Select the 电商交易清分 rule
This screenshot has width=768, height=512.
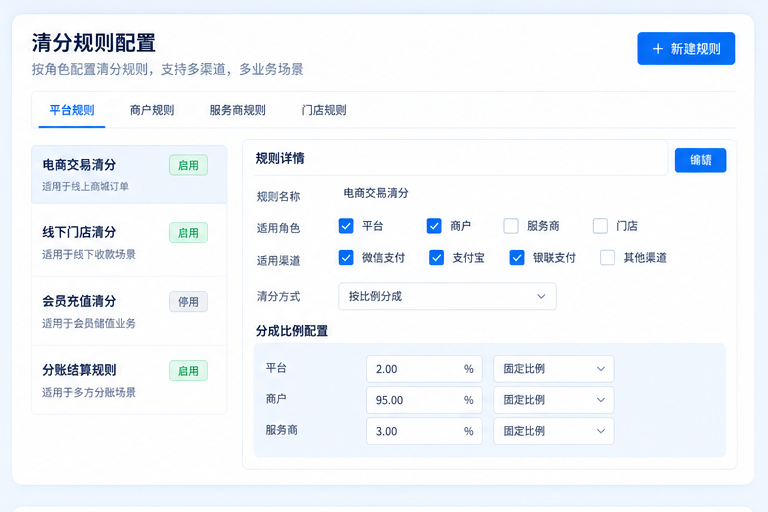coord(129,174)
